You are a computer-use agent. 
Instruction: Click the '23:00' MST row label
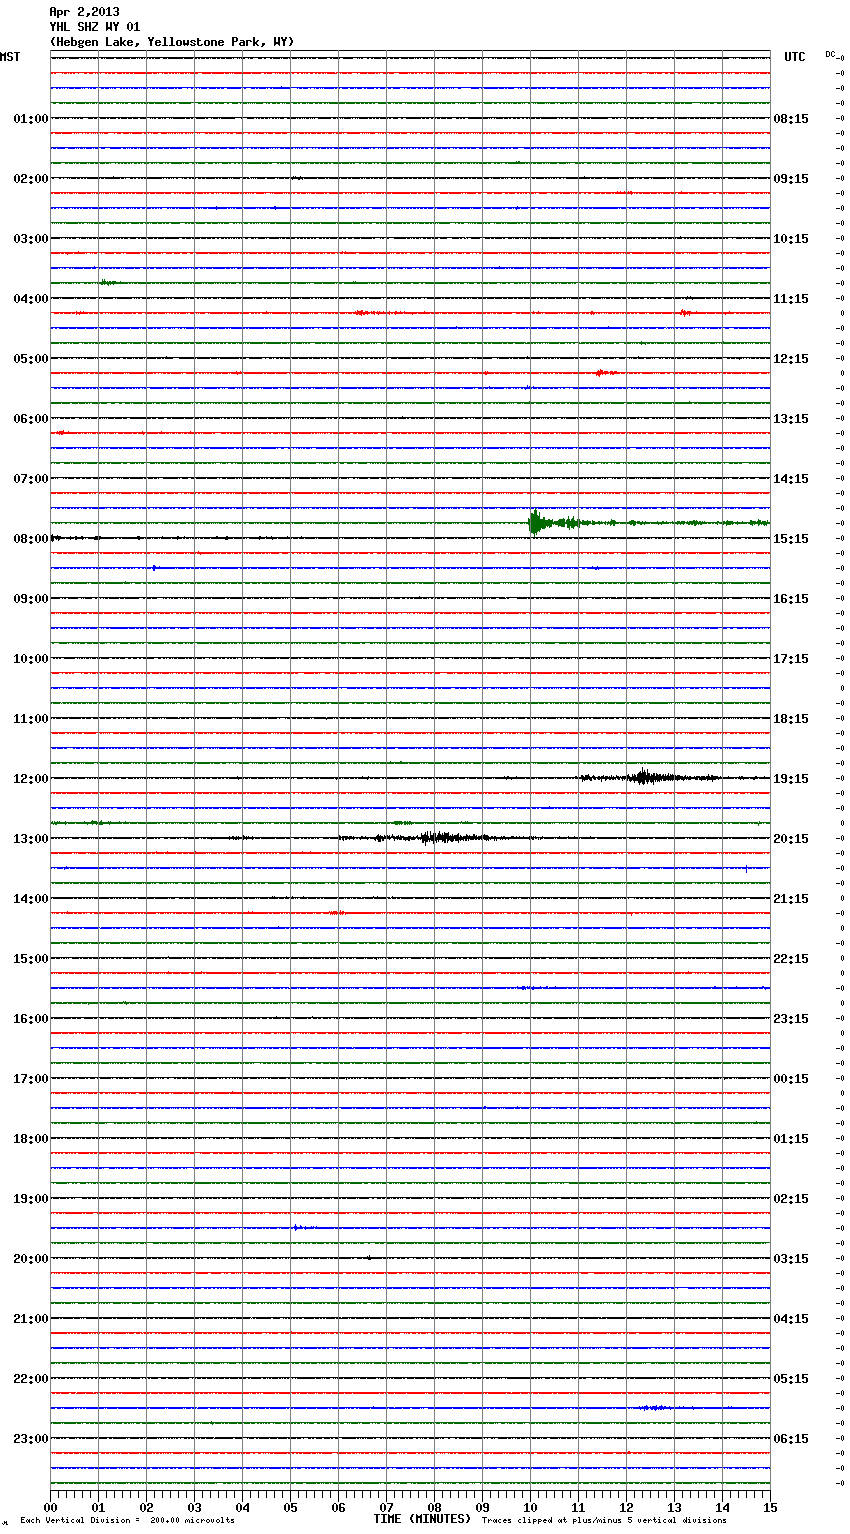tap(31, 1439)
